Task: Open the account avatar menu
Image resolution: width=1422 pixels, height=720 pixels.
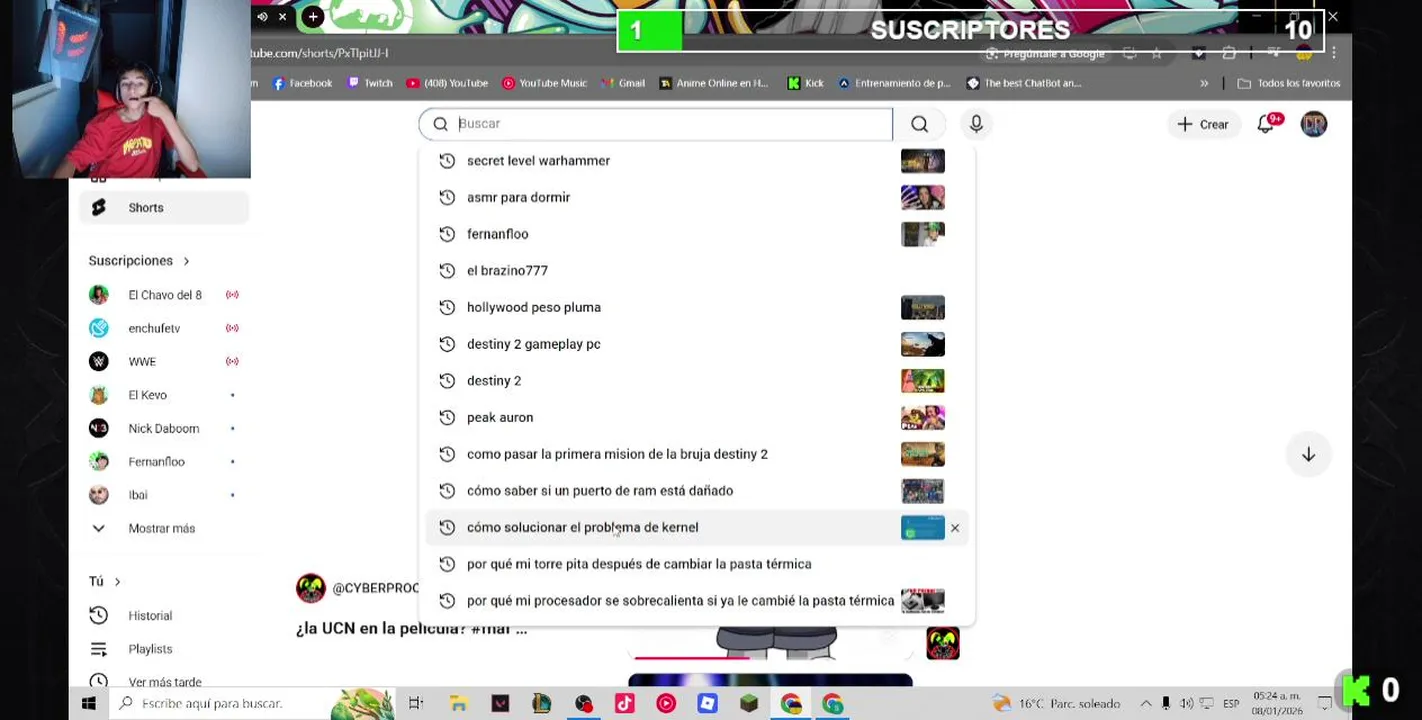Action: click(x=1313, y=124)
